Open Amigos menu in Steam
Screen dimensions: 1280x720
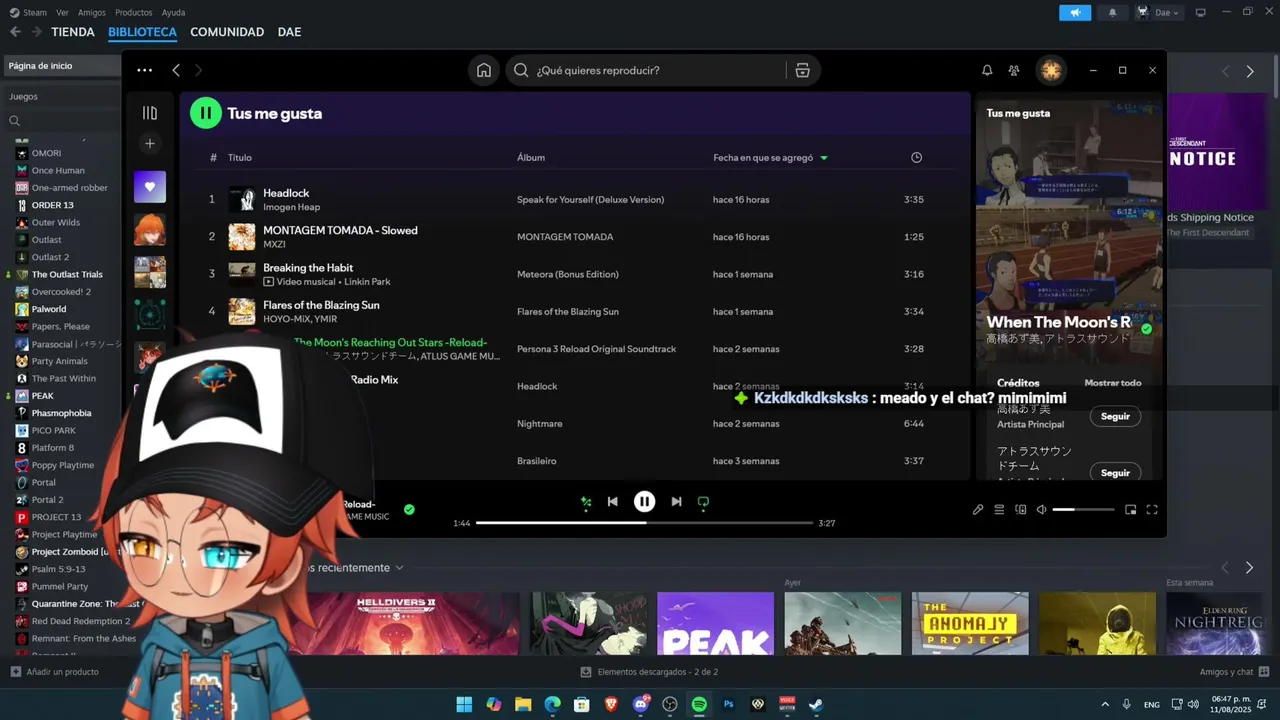[92, 12]
